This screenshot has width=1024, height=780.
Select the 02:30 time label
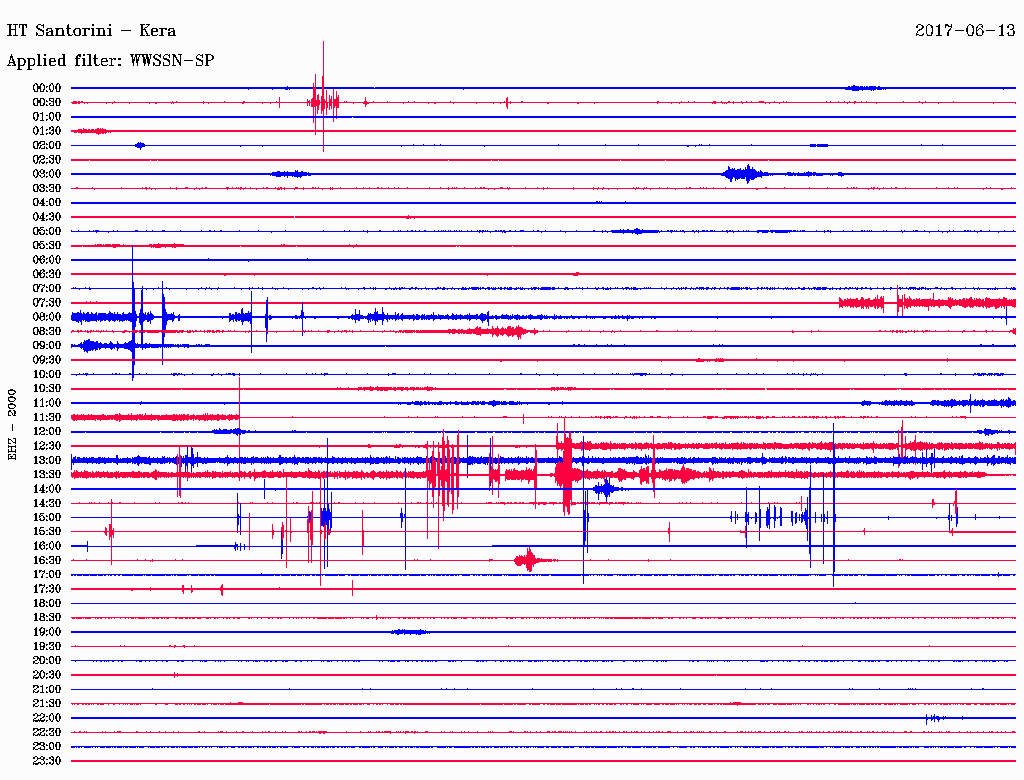(x=47, y=160)
